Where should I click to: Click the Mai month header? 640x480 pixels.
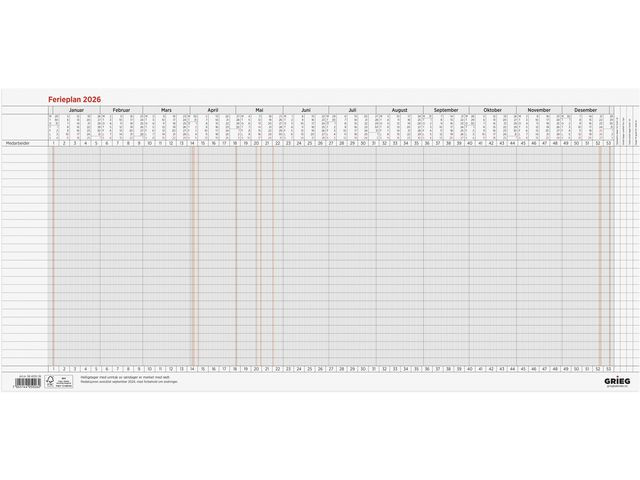click(259, 110)
